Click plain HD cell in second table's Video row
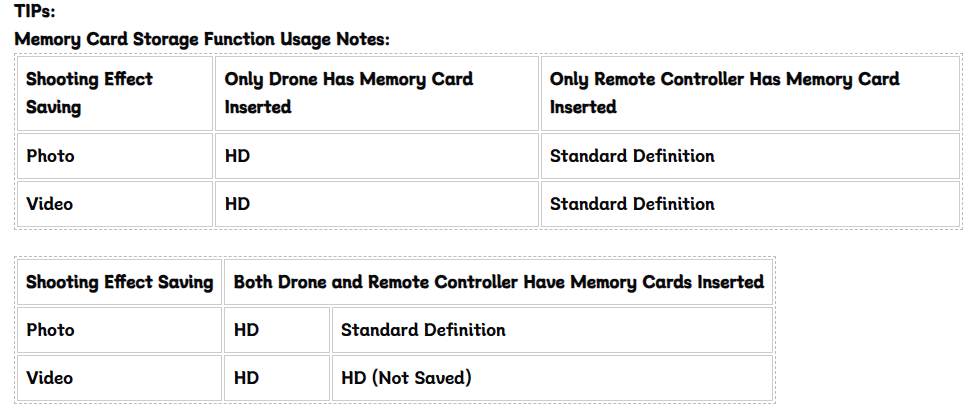Viewport: 974px width, 415px height. [x=246, y=378]
